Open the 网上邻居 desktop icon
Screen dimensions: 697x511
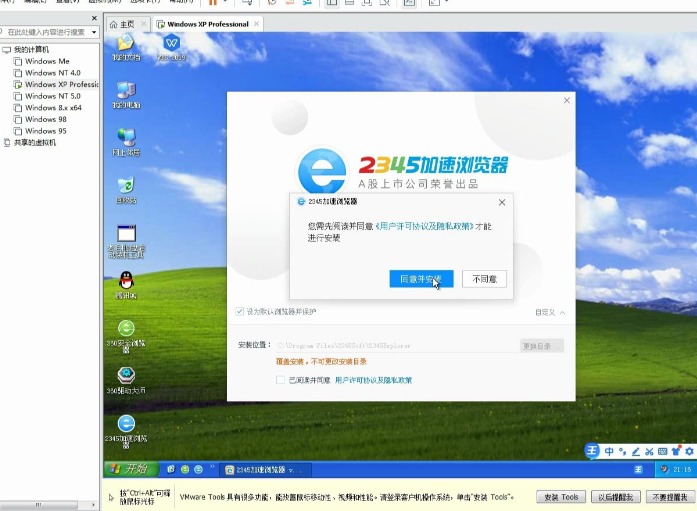(x=126, y=142)
